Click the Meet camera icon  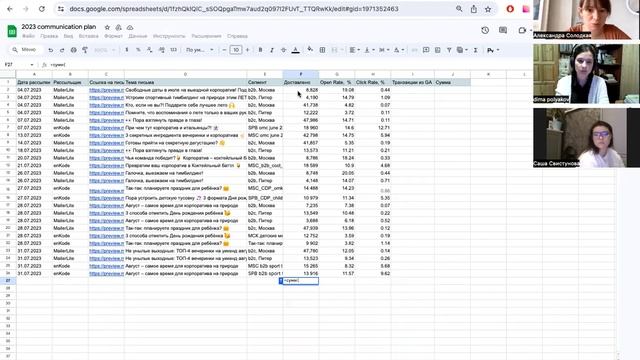[x=522, y=30]
